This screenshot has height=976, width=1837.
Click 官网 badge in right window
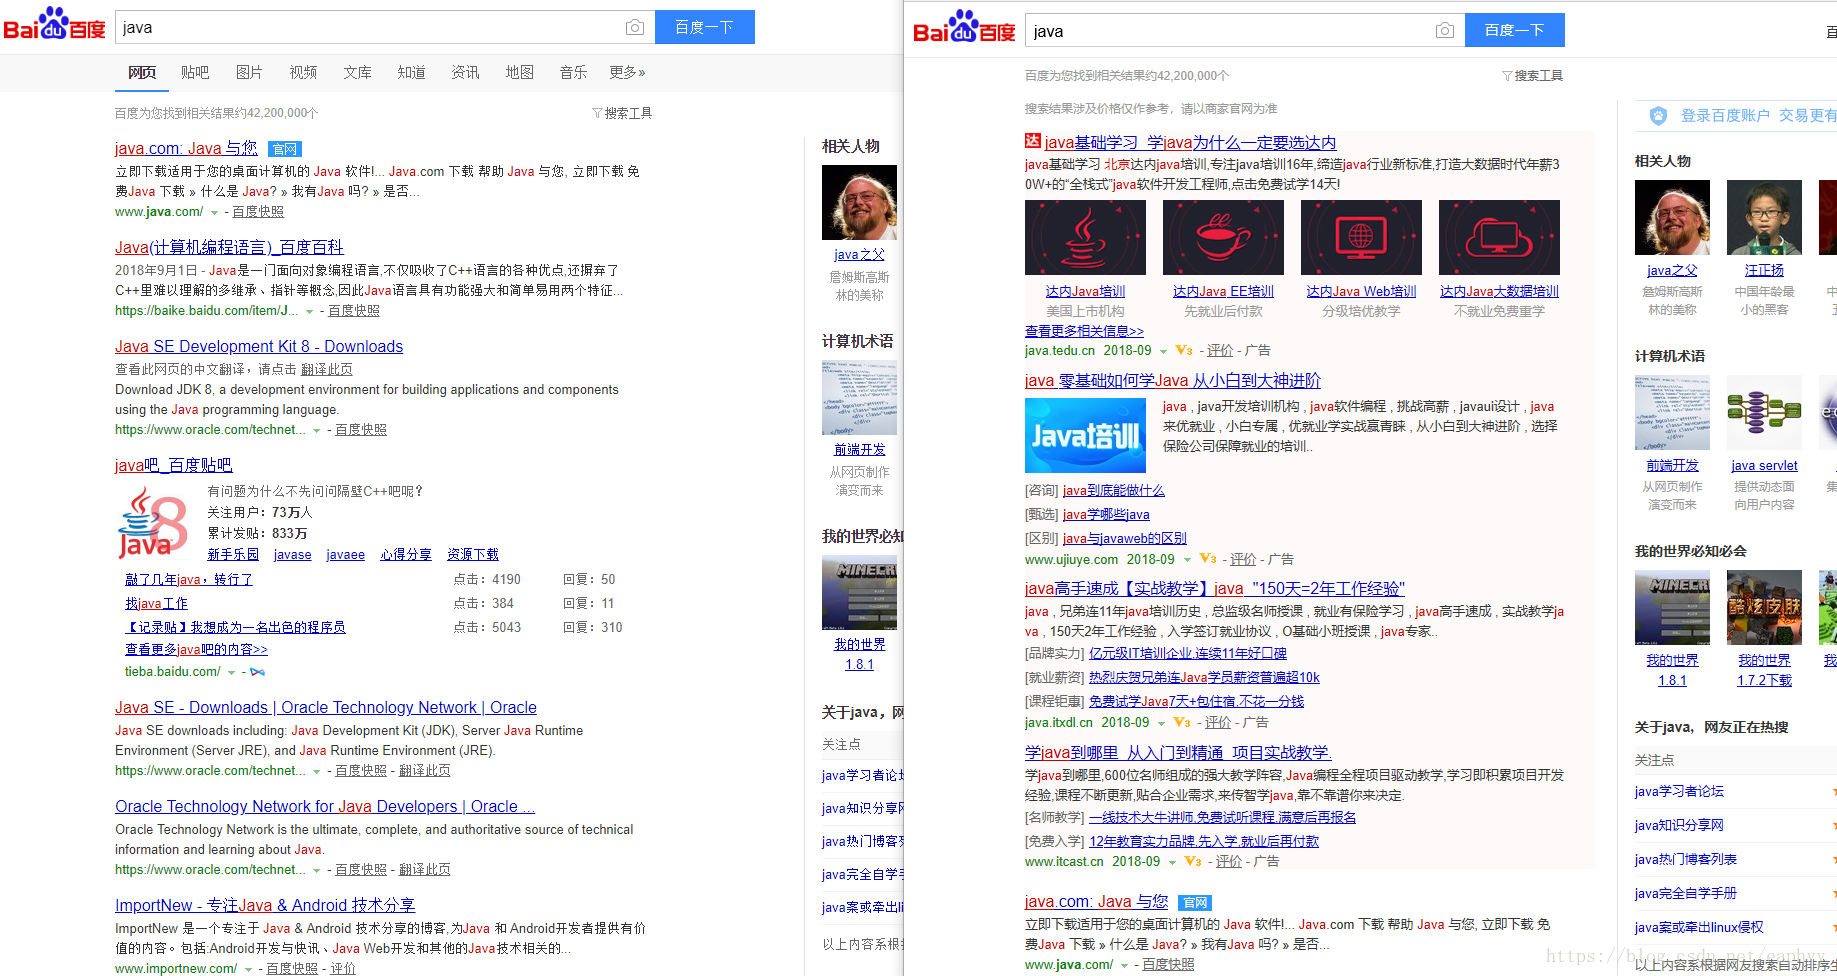[x=1195, y=903]
